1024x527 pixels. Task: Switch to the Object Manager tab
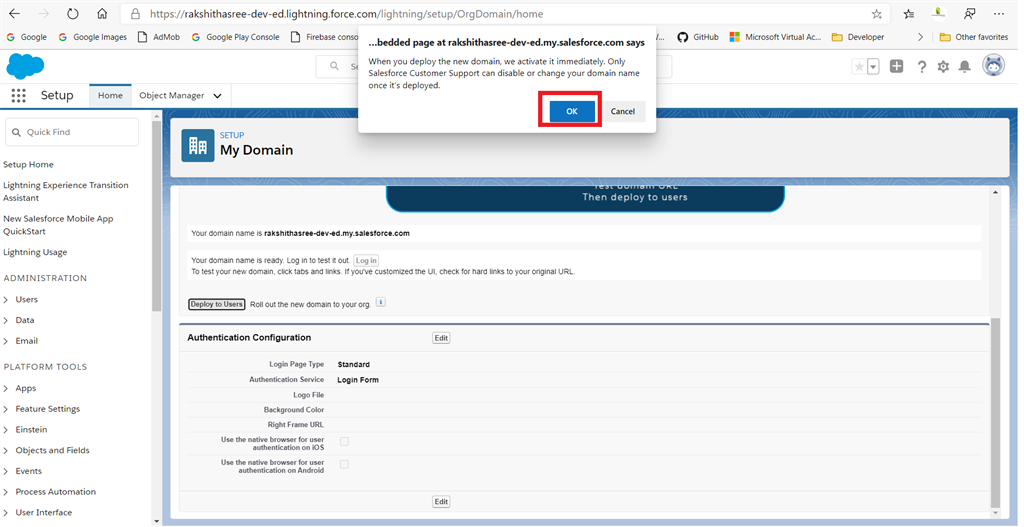pos(172,95)
